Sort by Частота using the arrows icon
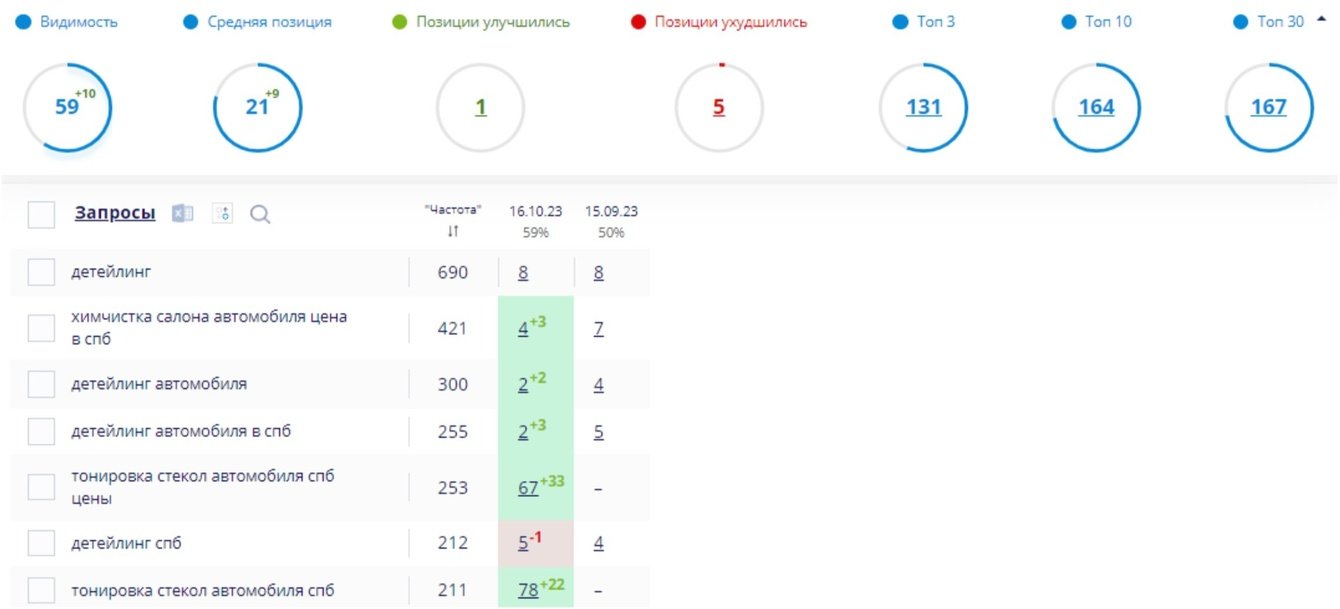 click(x=453, y=231)
